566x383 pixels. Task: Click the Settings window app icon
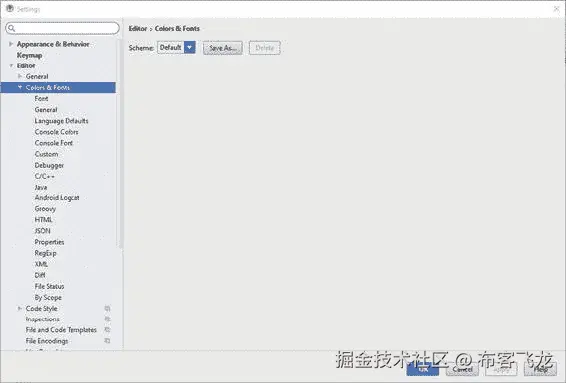(10, 9)
